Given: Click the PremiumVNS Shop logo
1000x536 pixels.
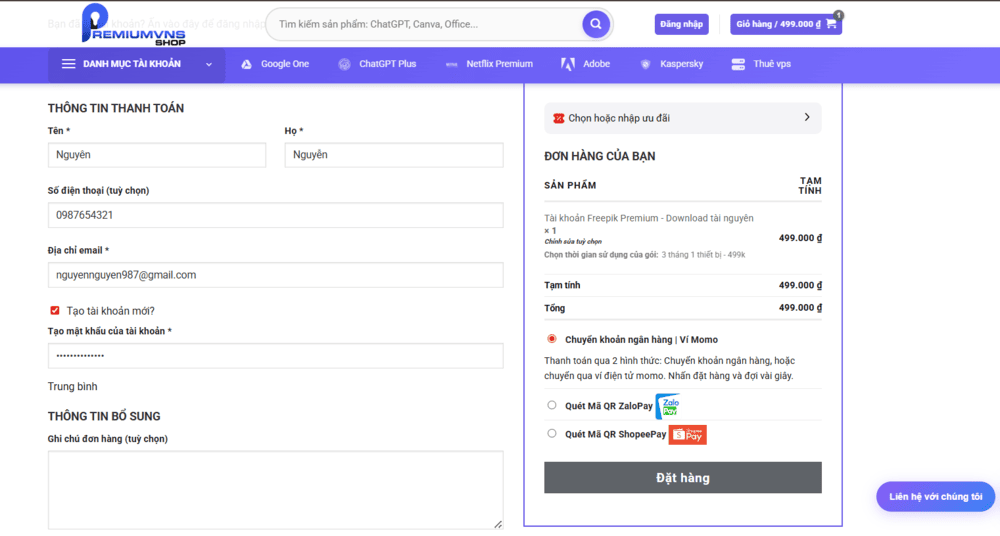Looking at the screenshot, I should tap(133, 24).
